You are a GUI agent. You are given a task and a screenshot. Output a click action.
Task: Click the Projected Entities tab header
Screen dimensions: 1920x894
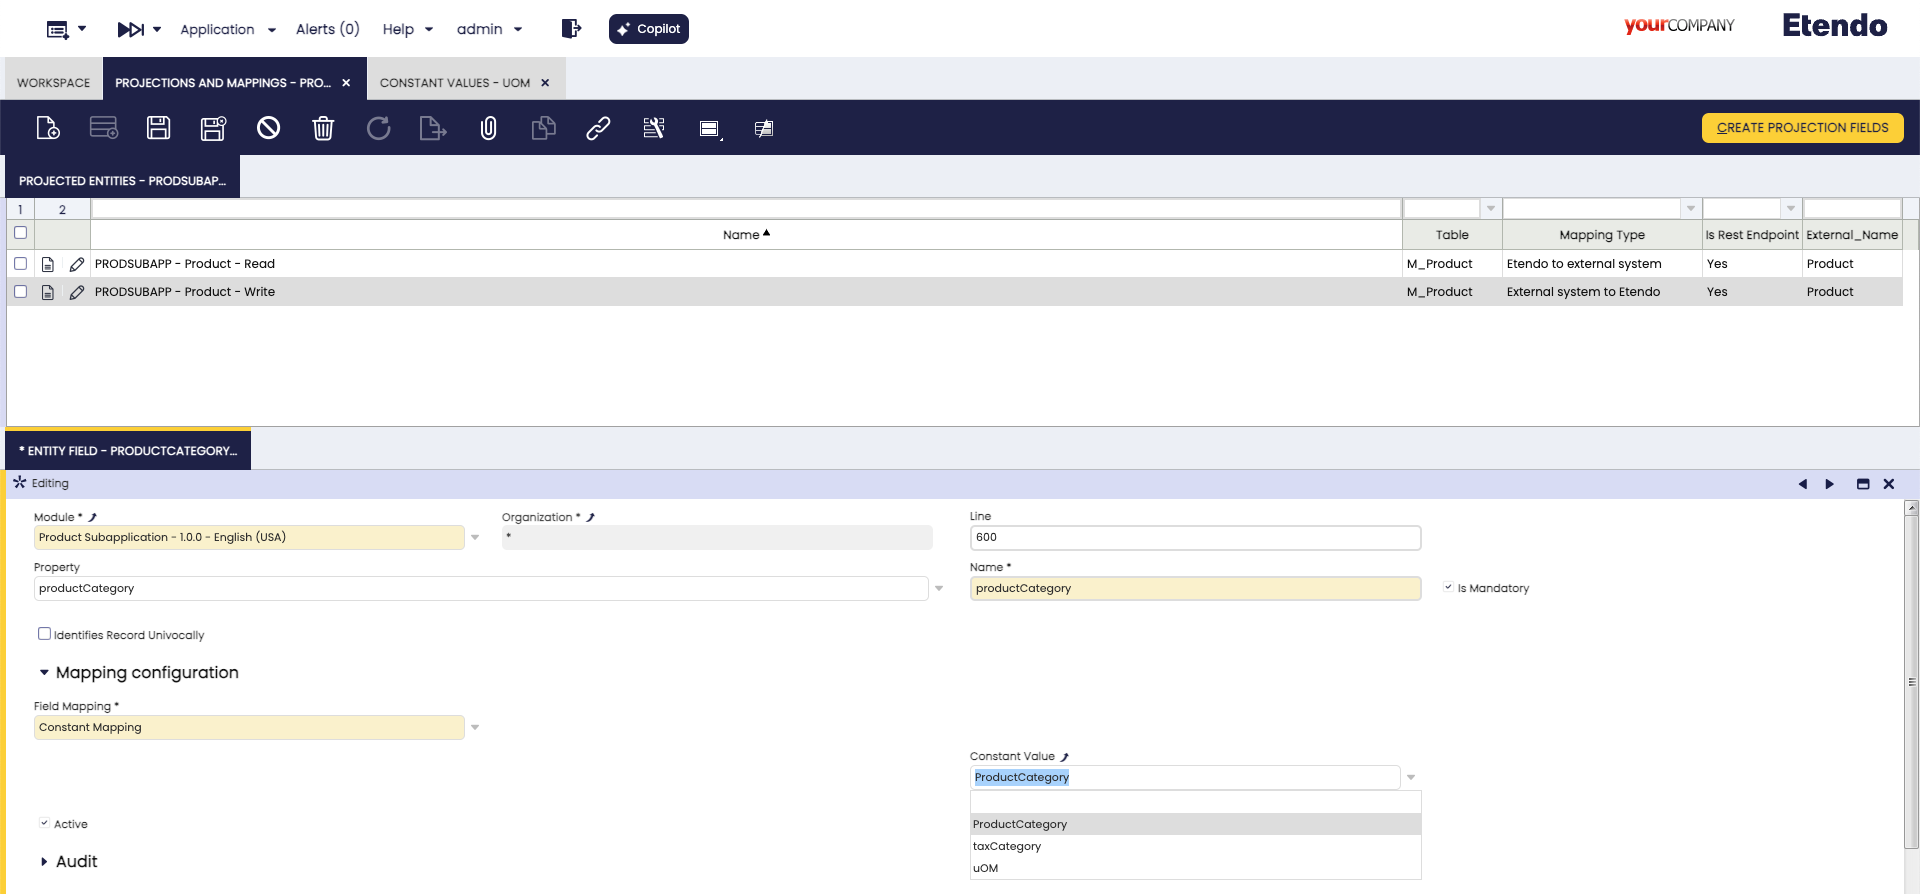[123, 177]
